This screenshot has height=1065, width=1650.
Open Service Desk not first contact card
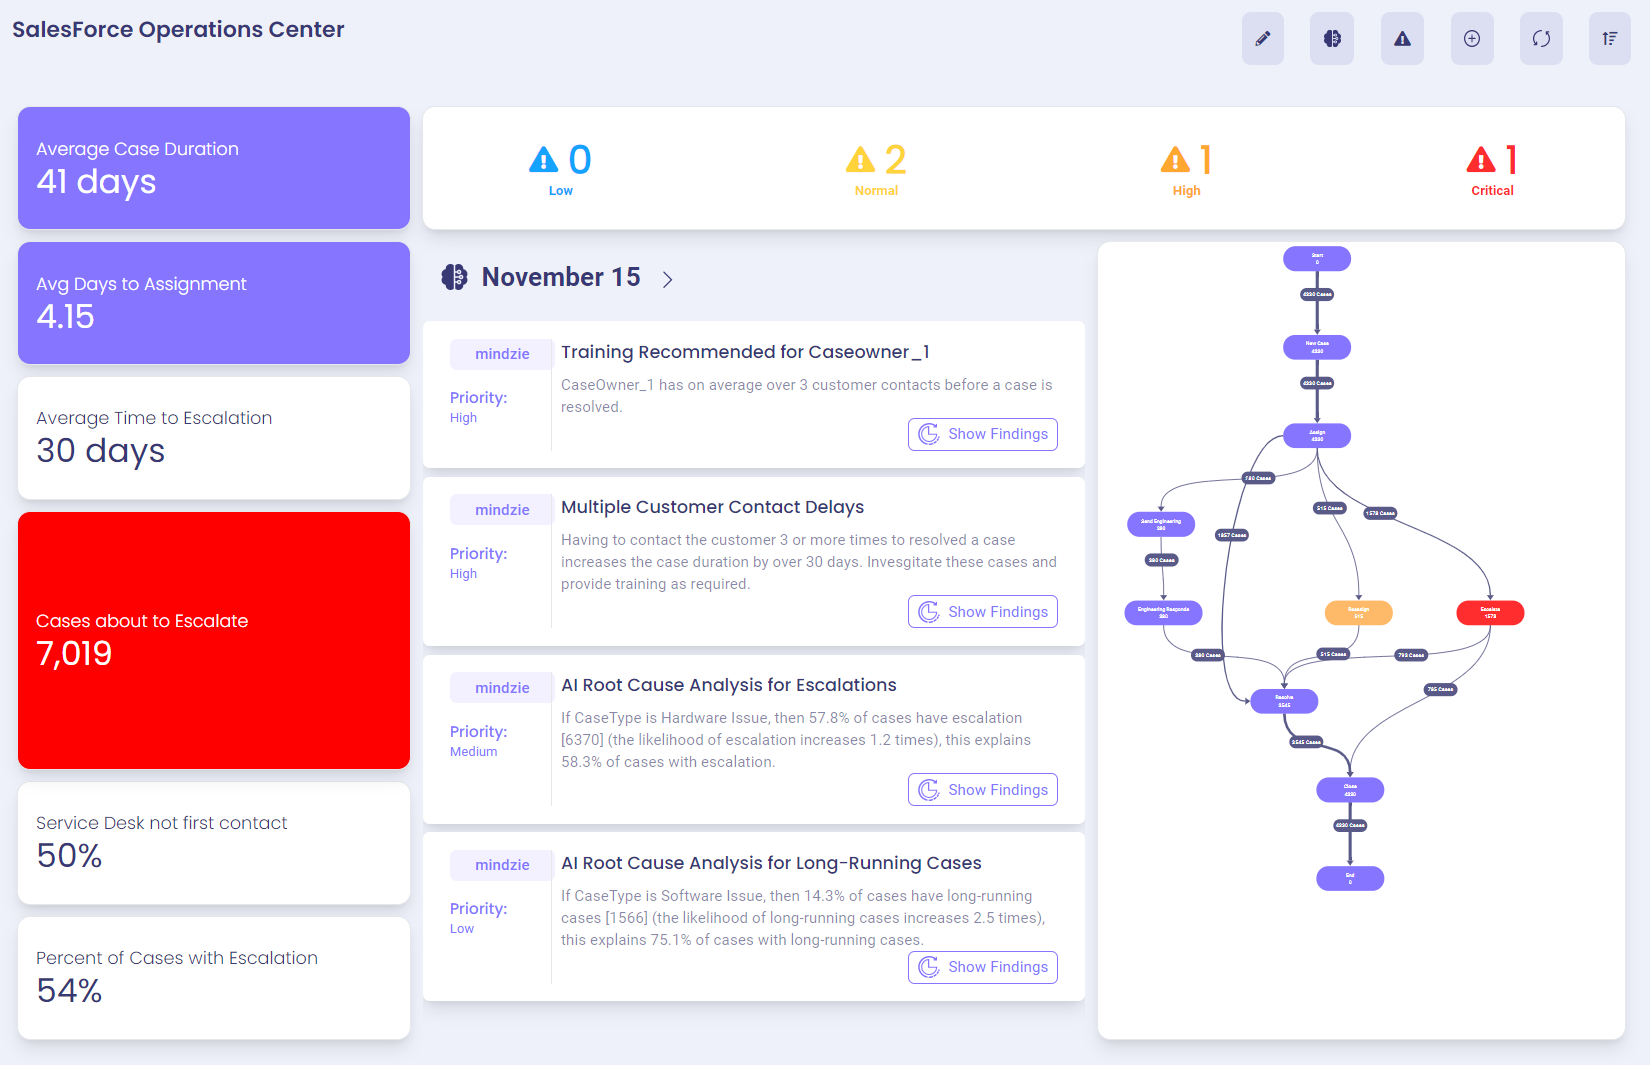tap(214, 843)
